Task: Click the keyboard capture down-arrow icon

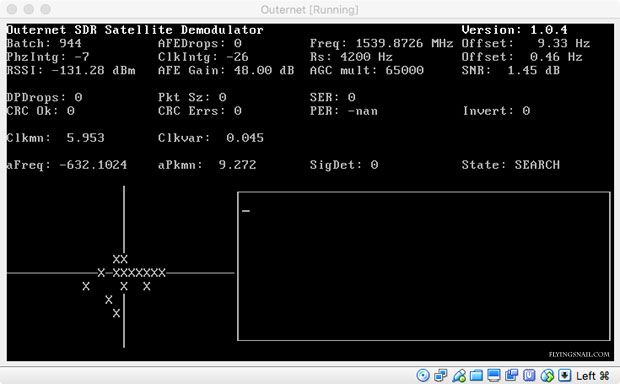Action: point(565,375)
